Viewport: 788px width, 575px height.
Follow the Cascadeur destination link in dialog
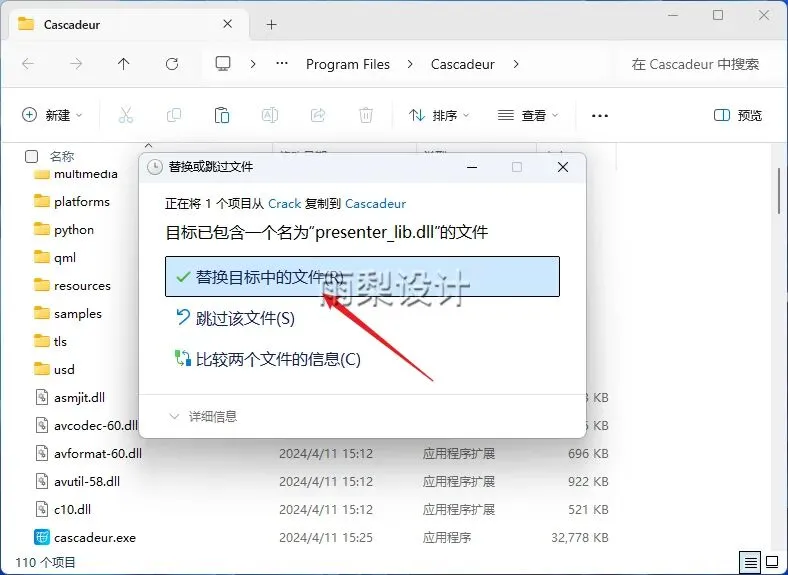(375, 203)
